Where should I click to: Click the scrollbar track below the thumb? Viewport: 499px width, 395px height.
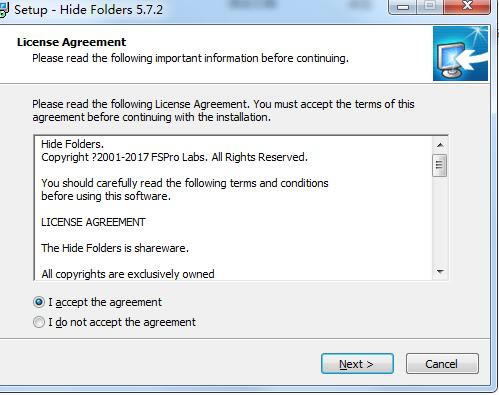[x=440, y=220]
